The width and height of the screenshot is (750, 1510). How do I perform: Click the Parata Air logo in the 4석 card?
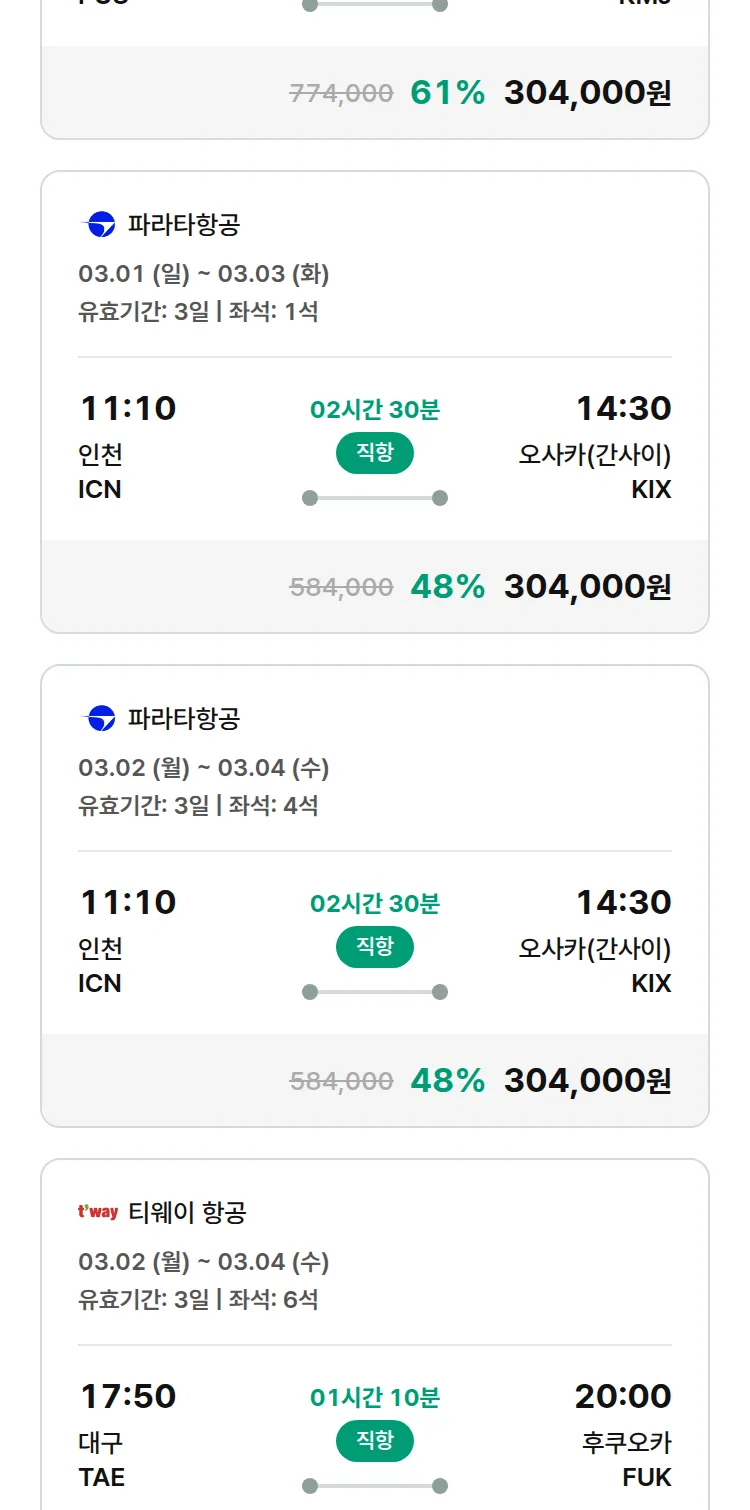pyautogui.click(x=101, y=719)
